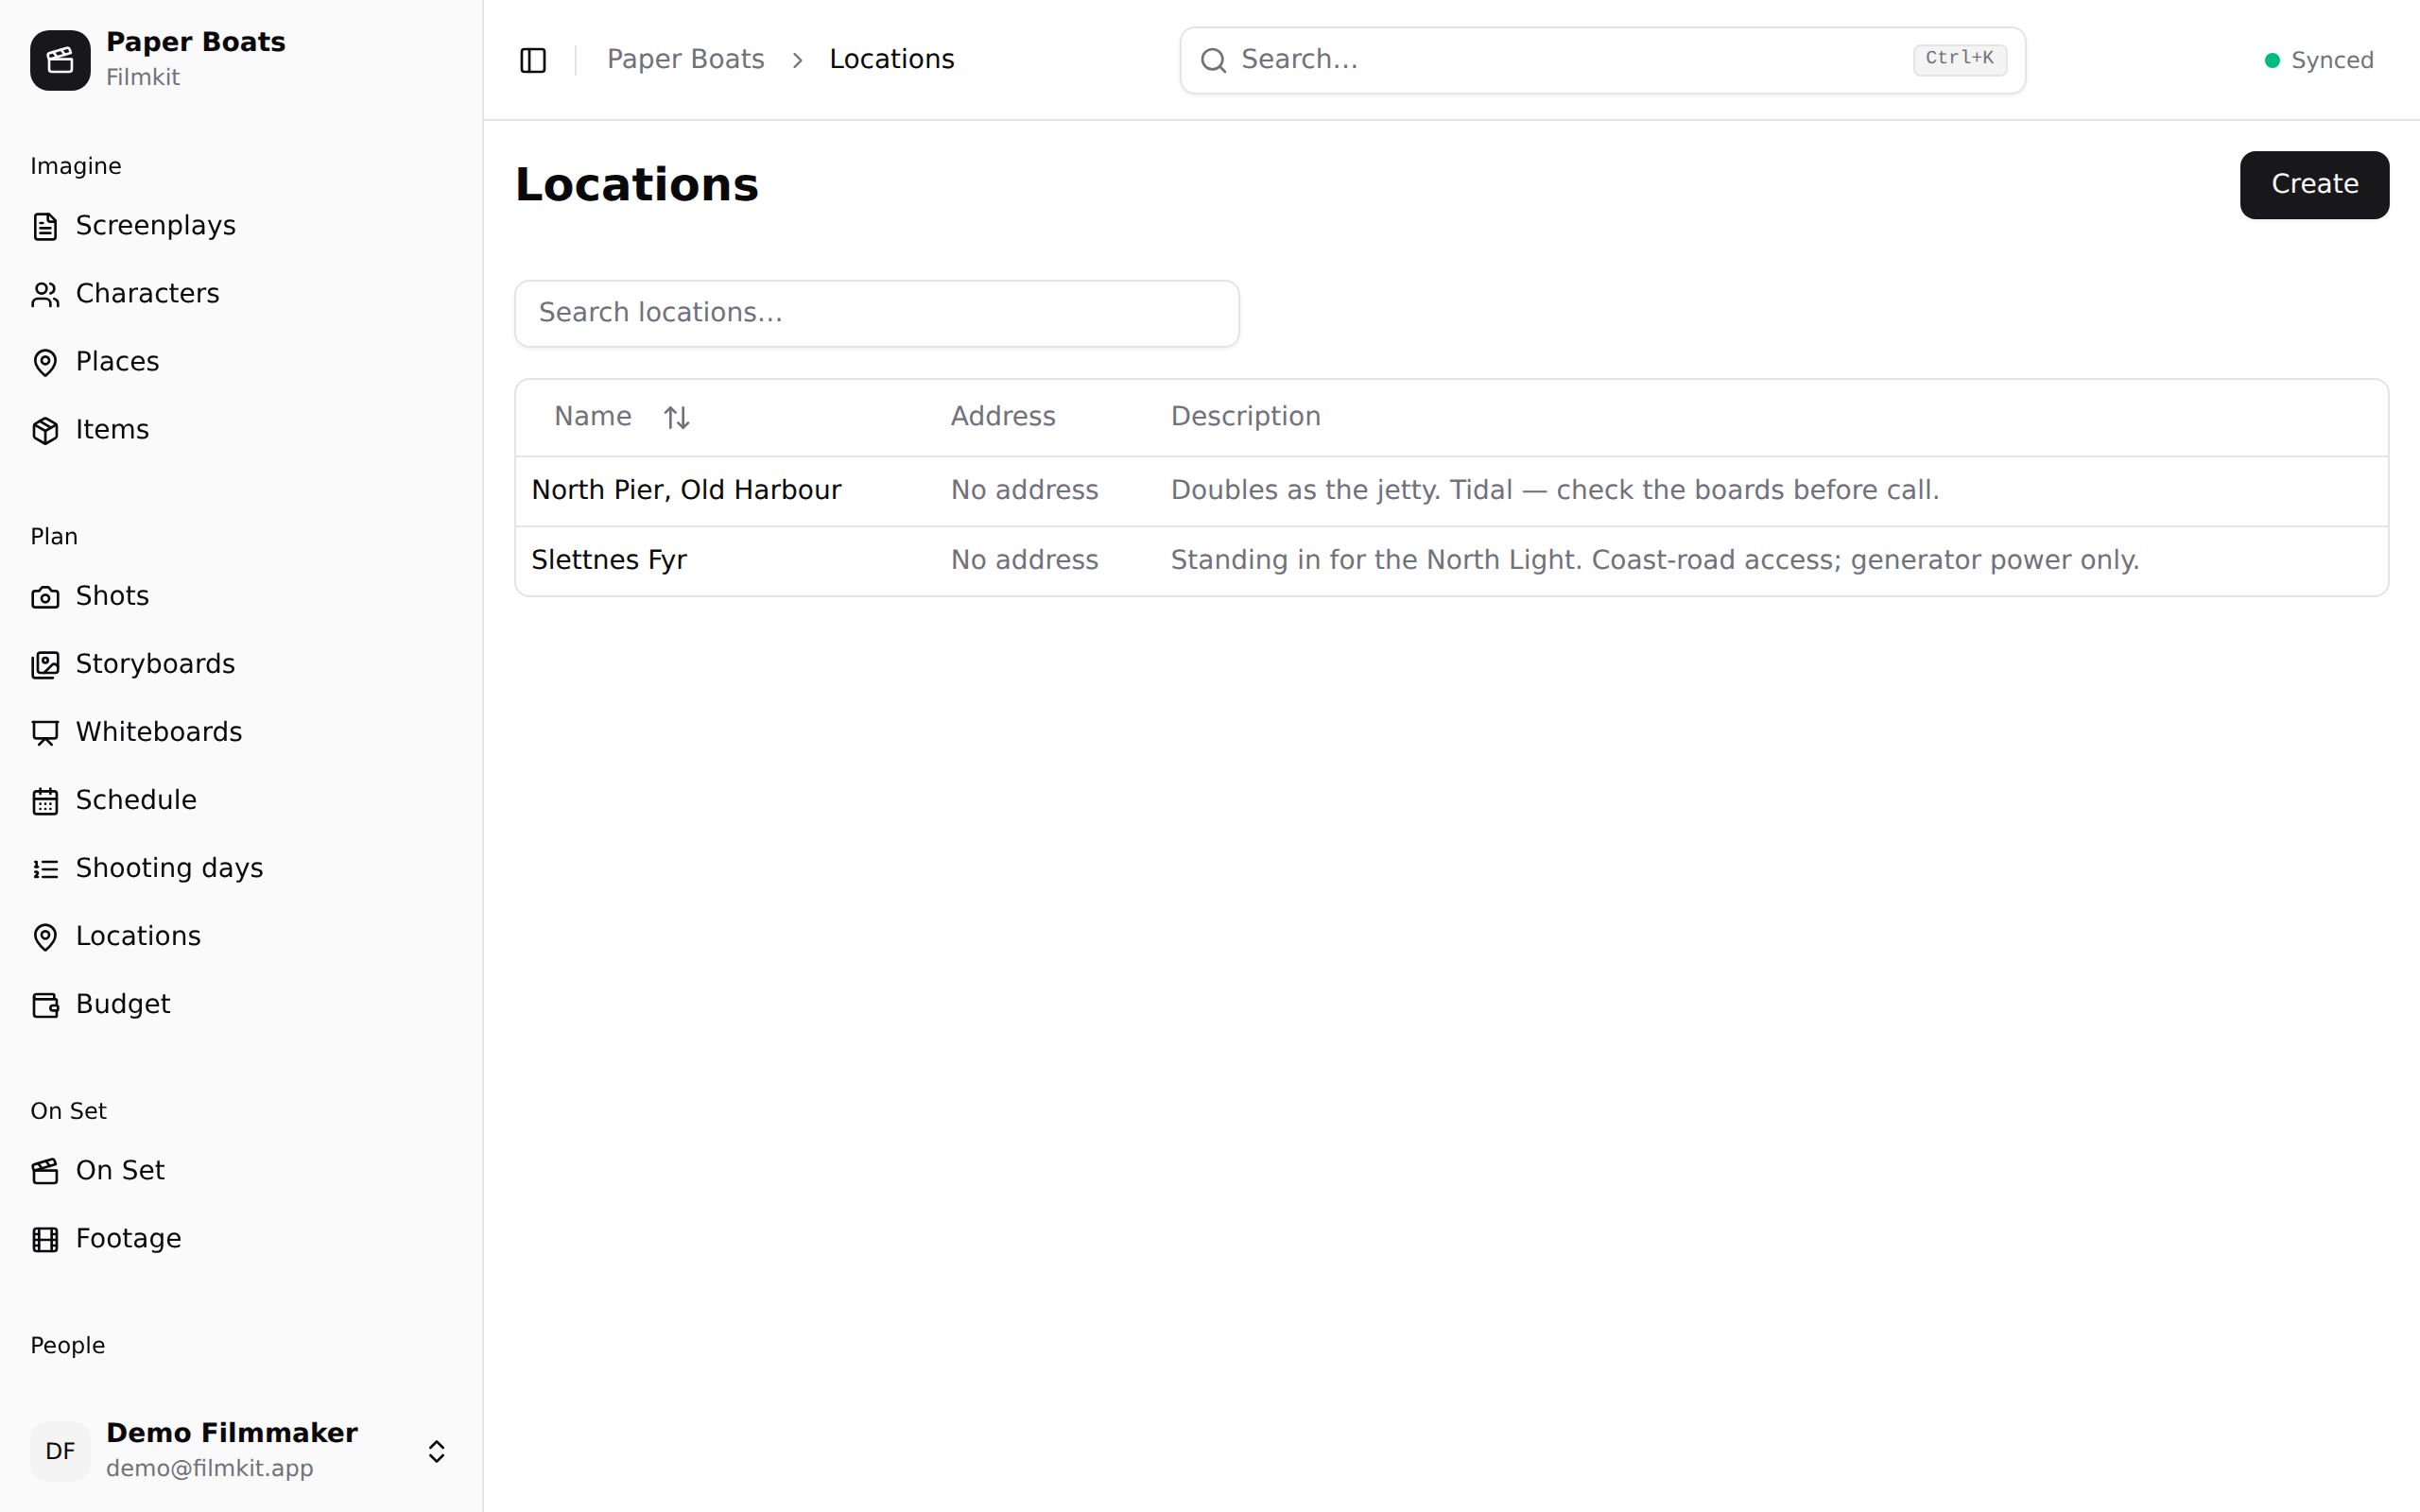Focus the Search locations field

pos(877,313)
